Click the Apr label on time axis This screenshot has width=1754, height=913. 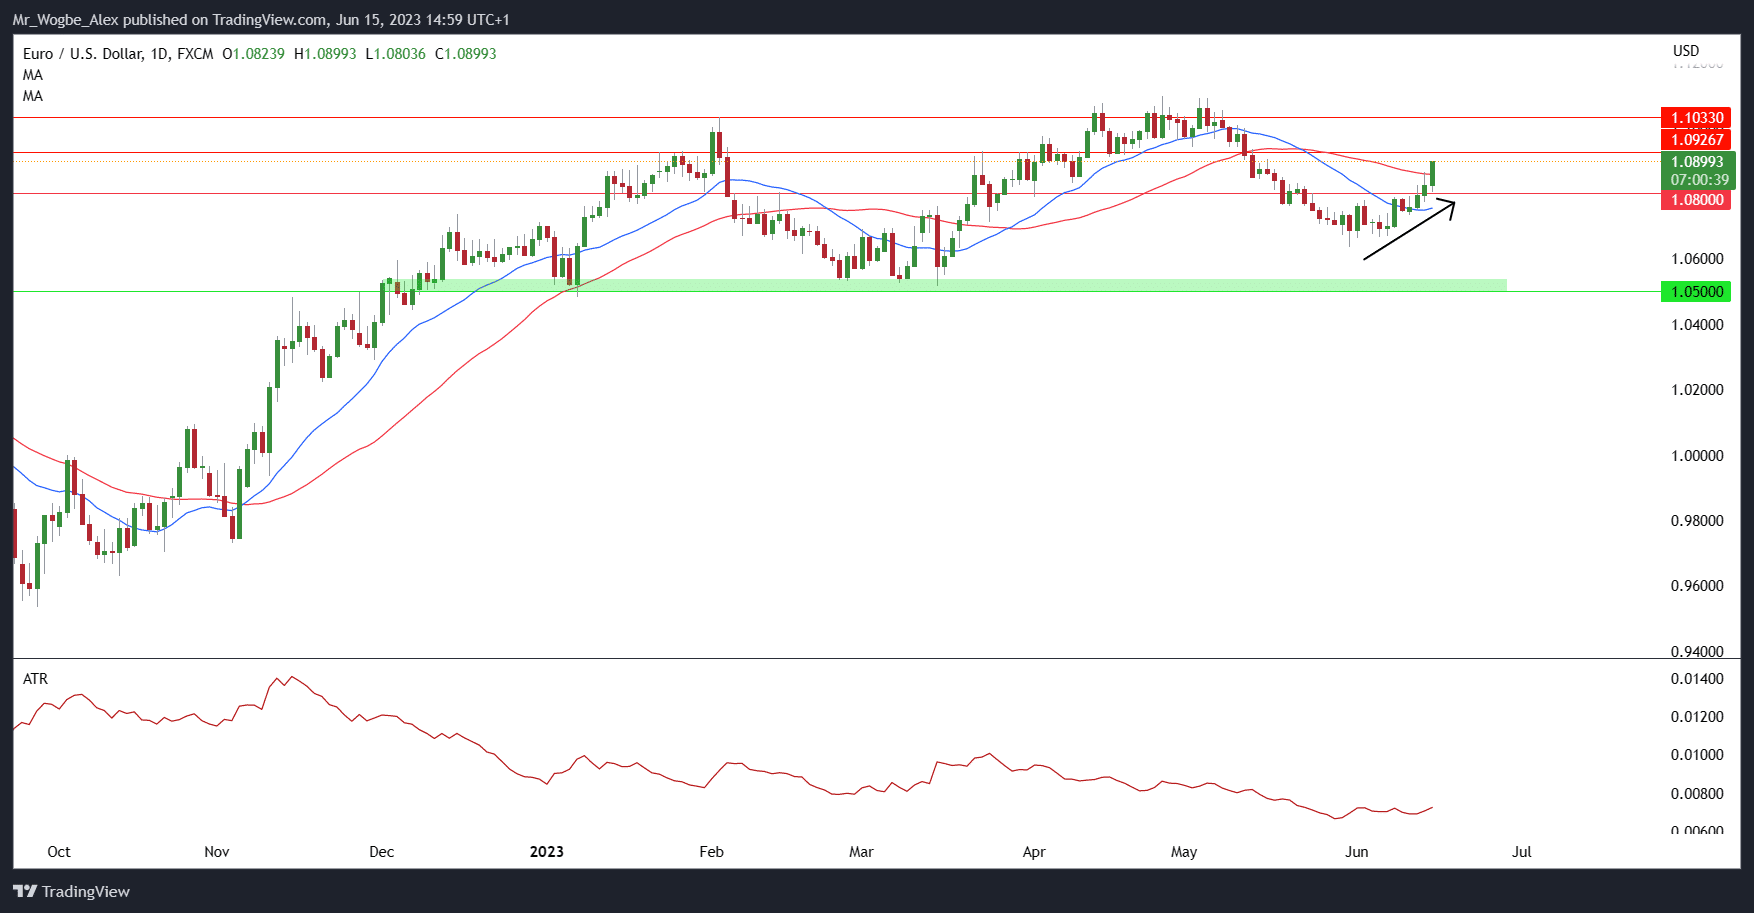coord(1034,852)
